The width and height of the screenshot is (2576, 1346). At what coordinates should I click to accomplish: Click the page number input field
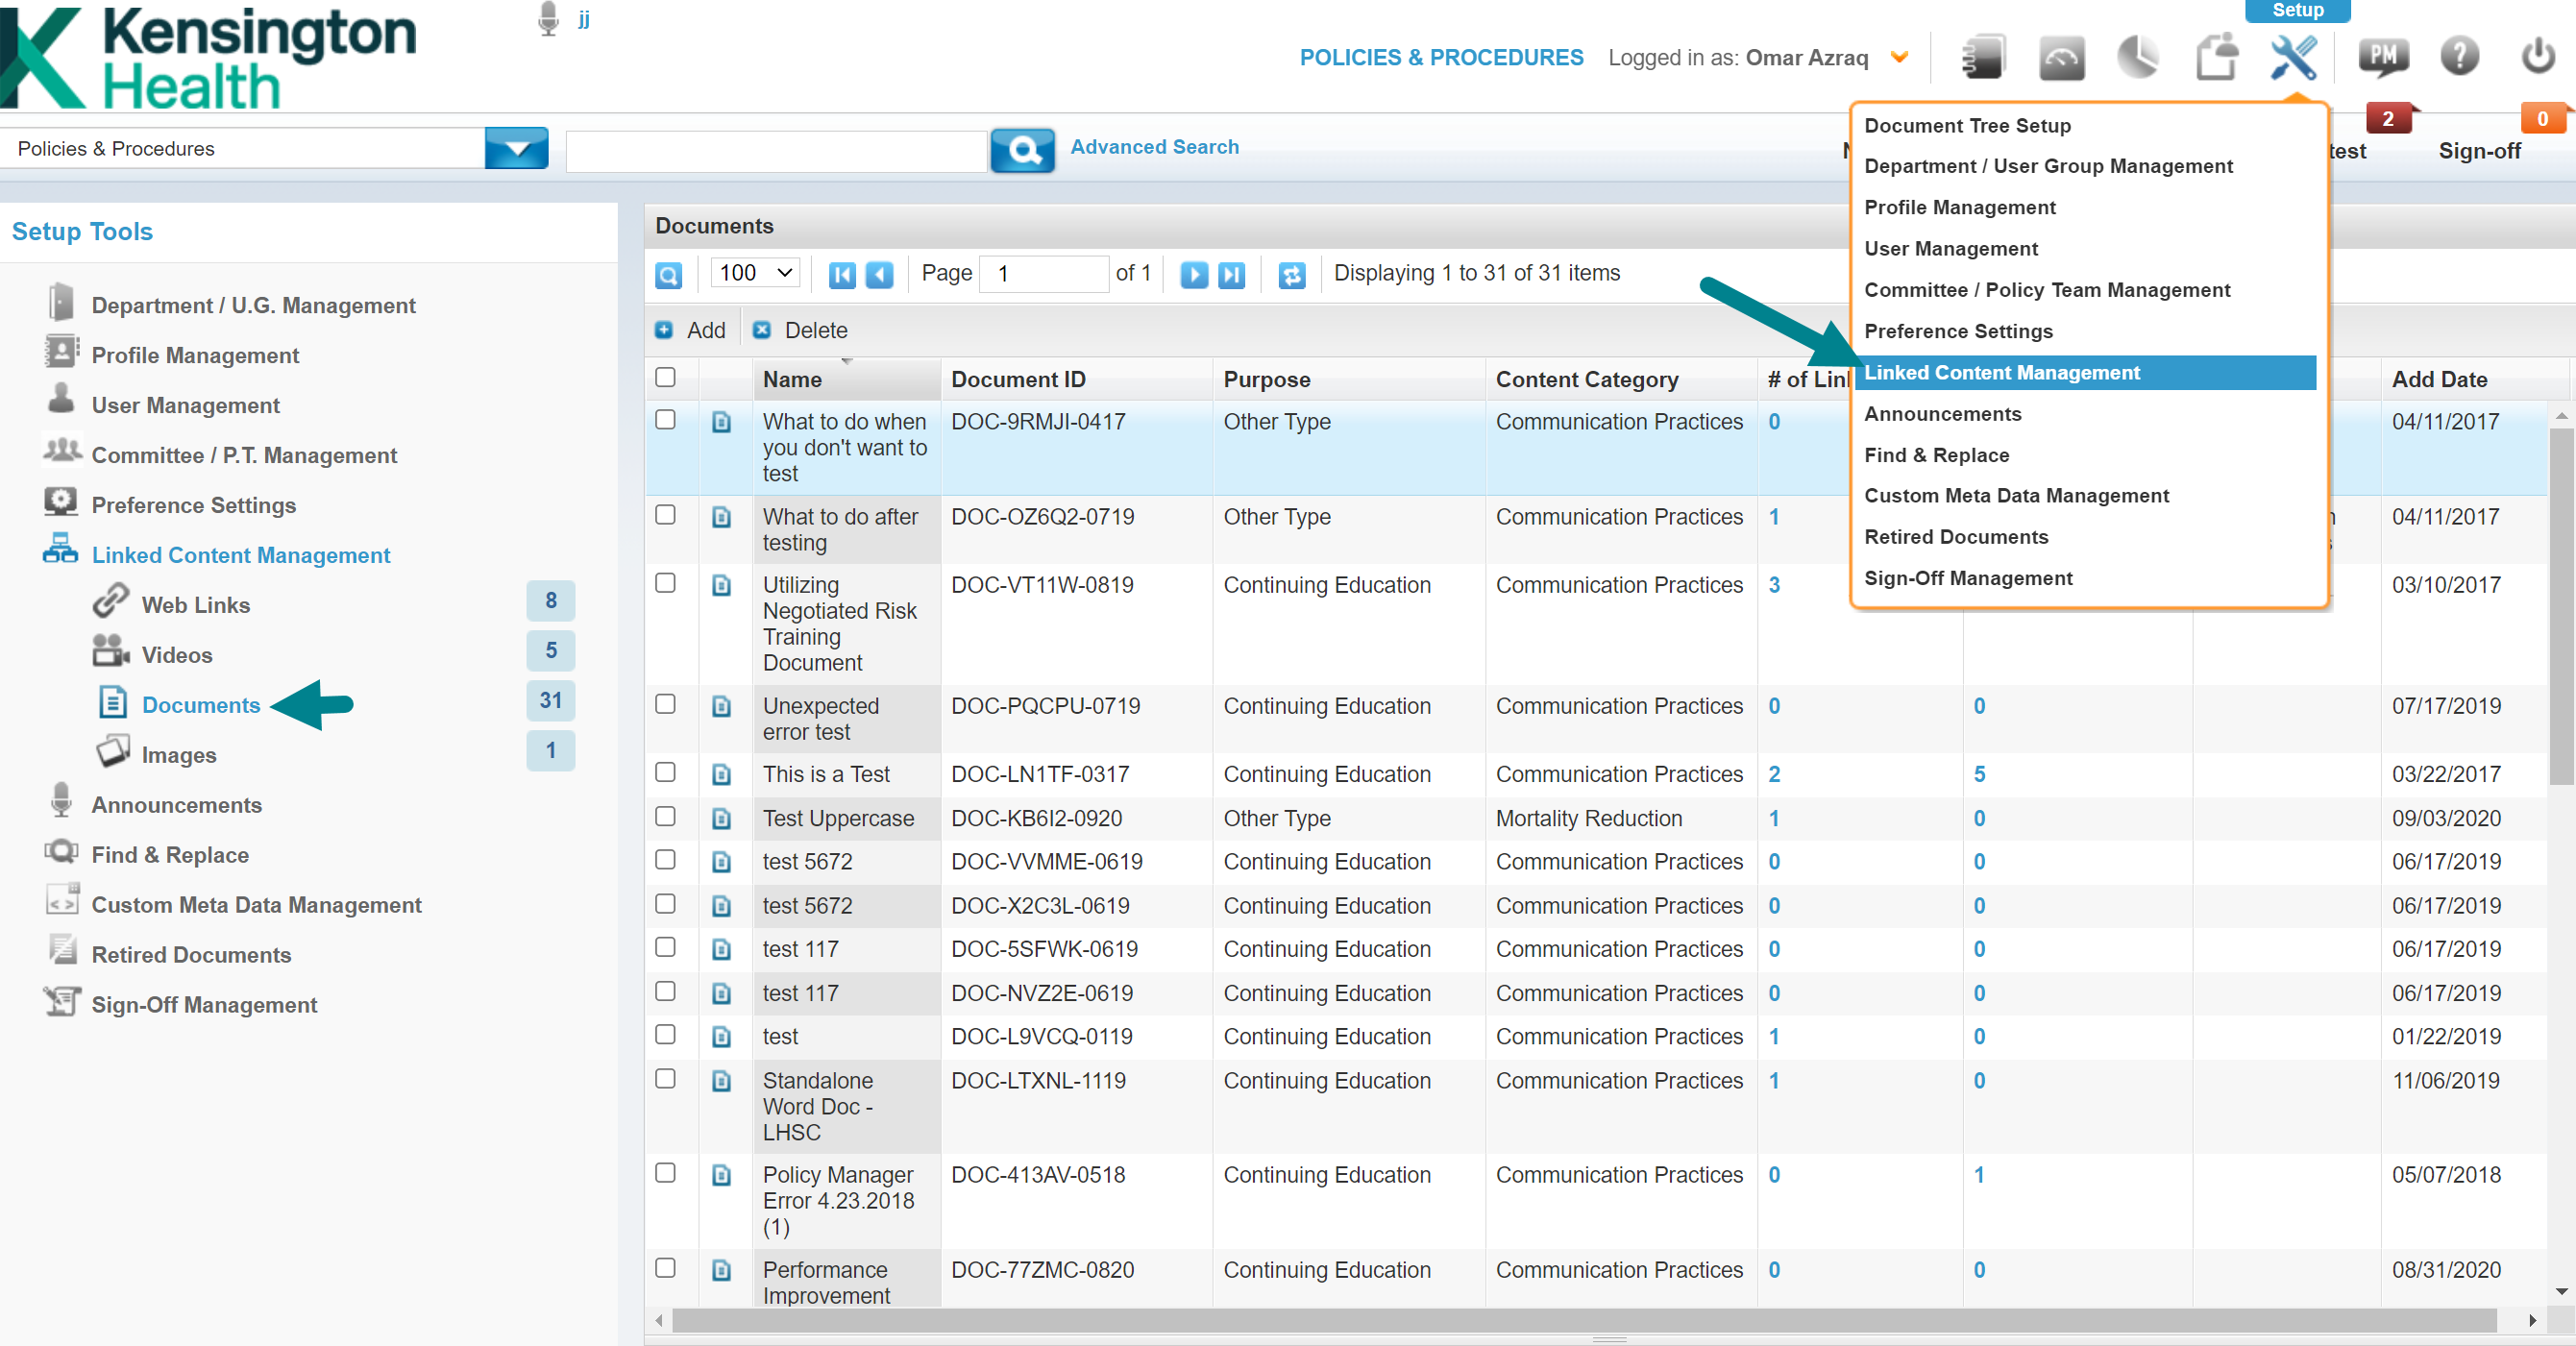point(1043,273)
